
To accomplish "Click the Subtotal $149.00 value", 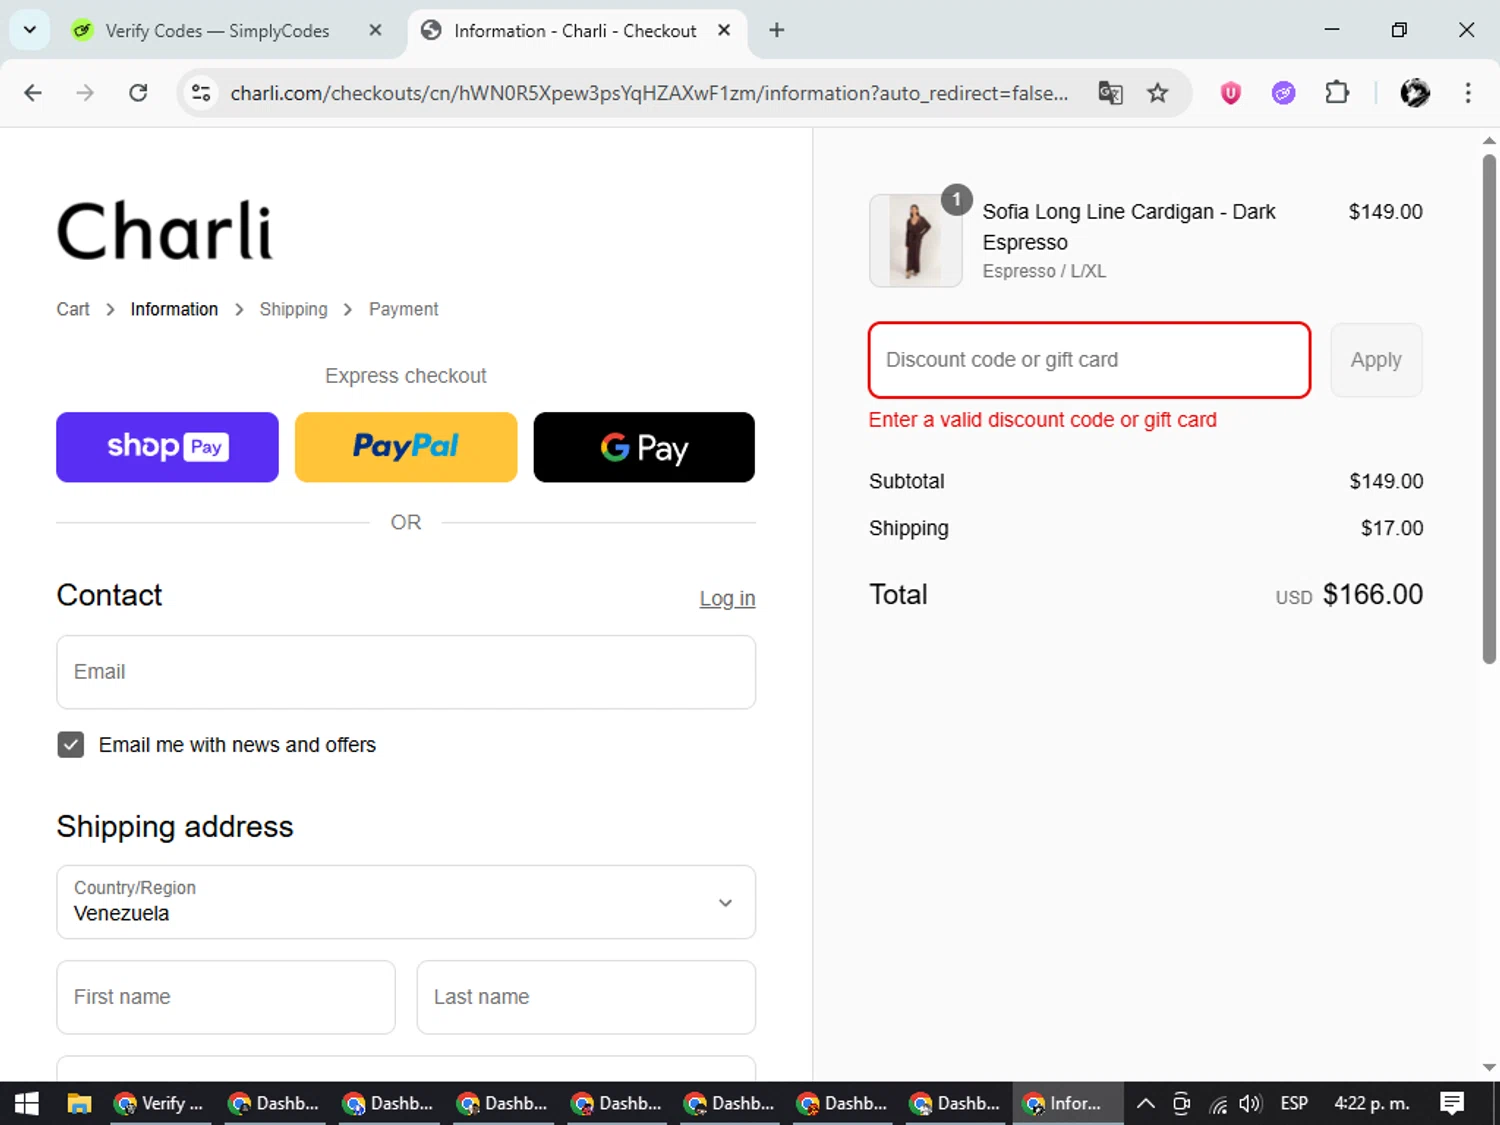I will click(x=1386, y=481).
